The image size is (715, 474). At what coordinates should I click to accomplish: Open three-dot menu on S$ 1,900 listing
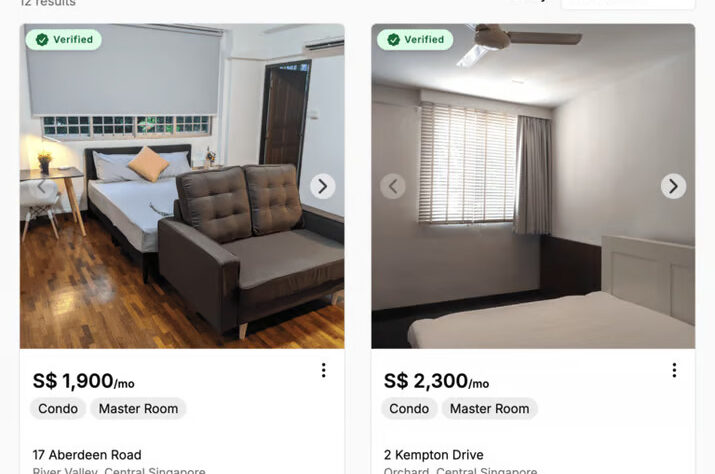tap(323, 370)
